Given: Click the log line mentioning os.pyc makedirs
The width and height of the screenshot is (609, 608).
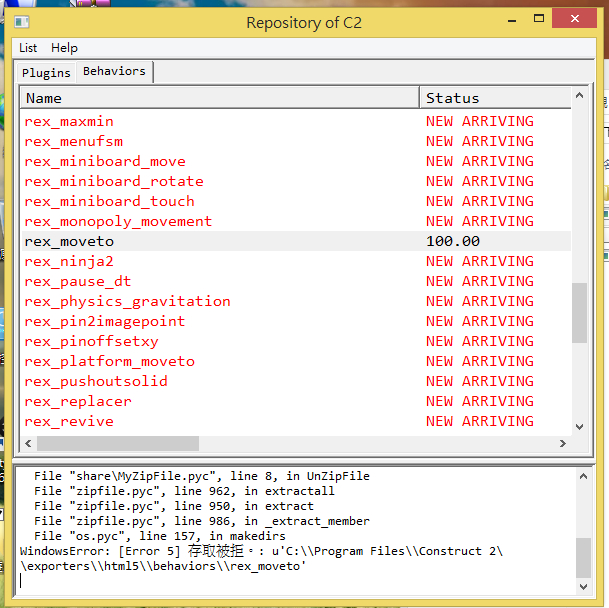Looking at the screenshot, I should (160, 536).
